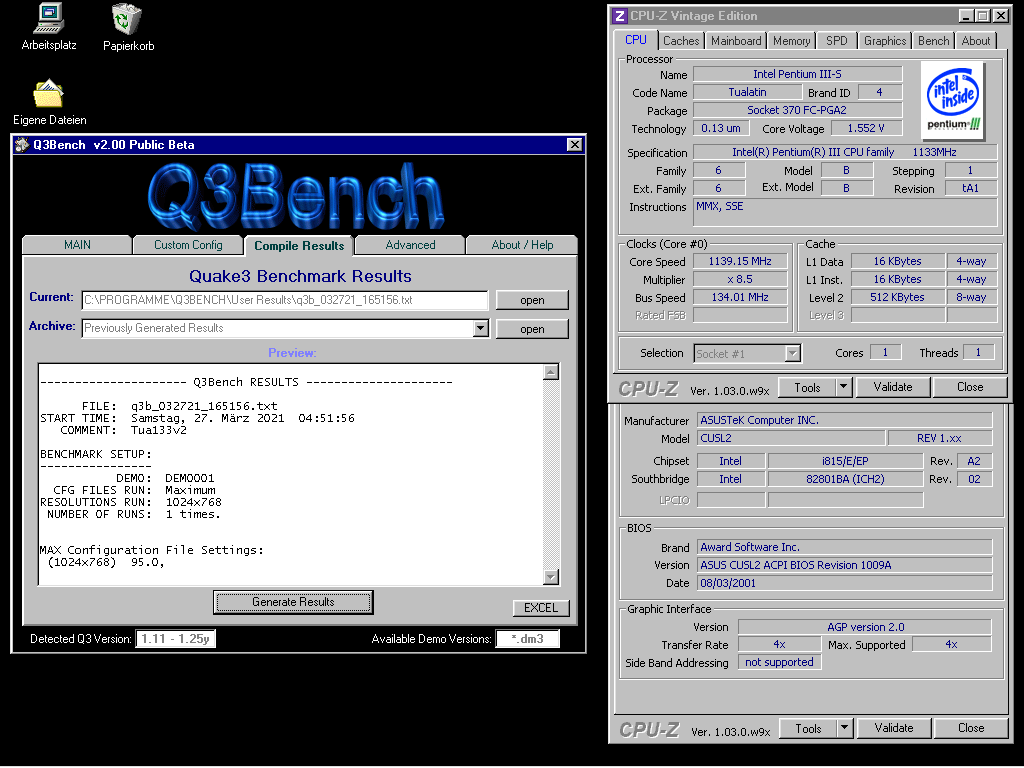Click the EXCEL export button

(541, 608)
